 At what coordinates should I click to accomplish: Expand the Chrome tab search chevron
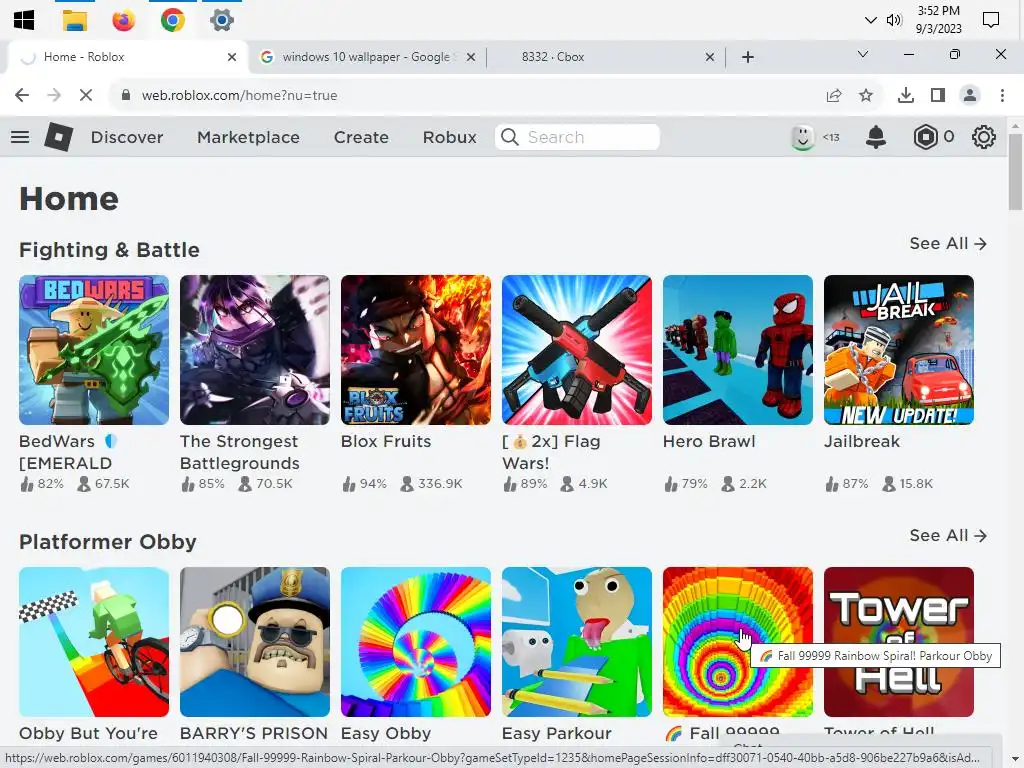863,54
